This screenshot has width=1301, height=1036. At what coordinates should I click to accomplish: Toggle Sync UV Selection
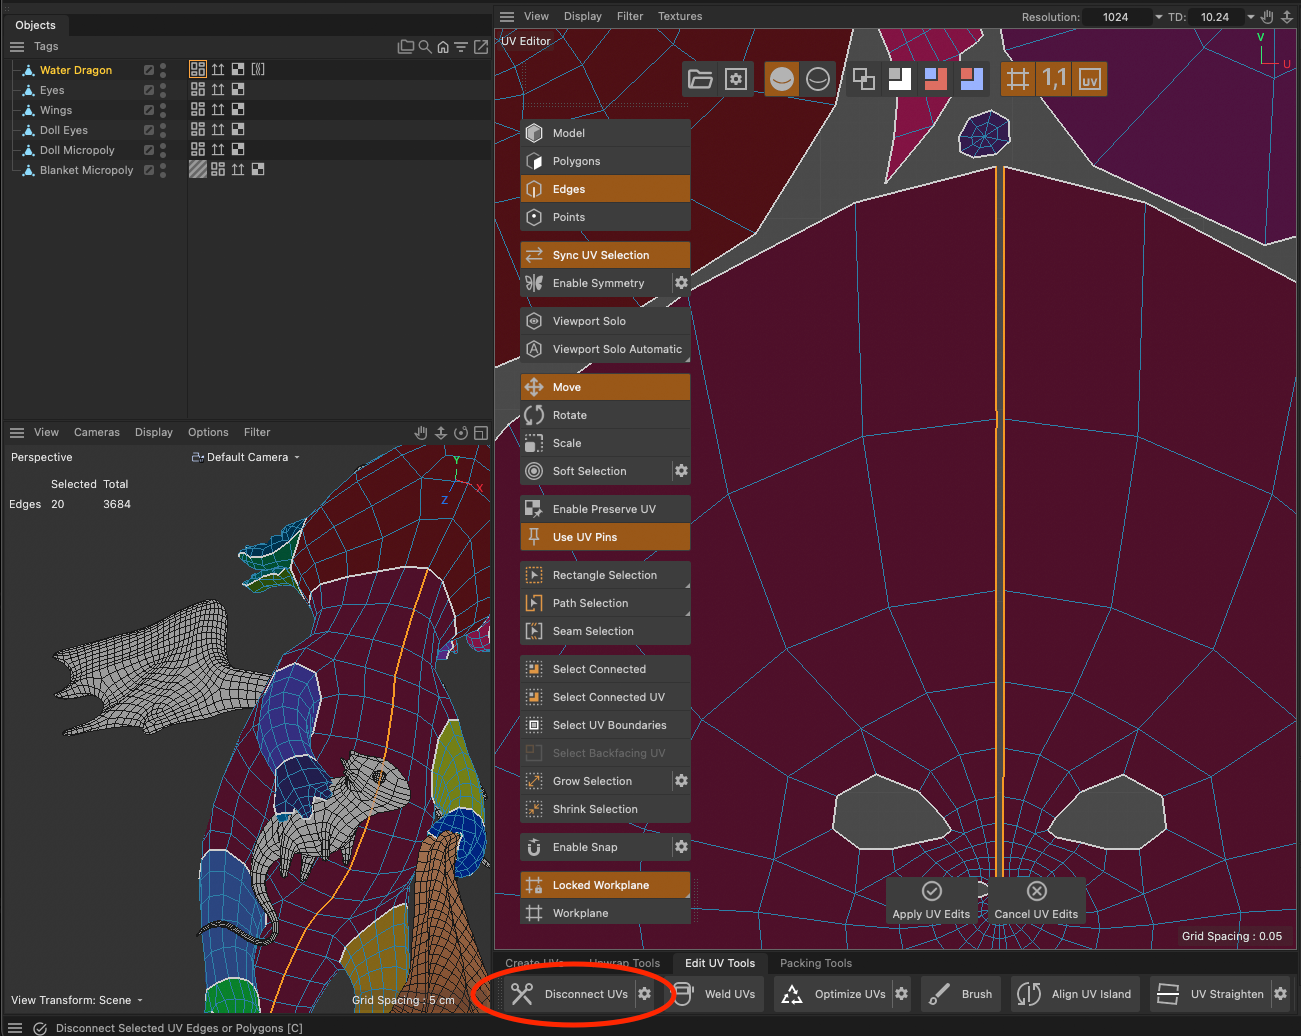pyautogui.click(x=605, y=255)
